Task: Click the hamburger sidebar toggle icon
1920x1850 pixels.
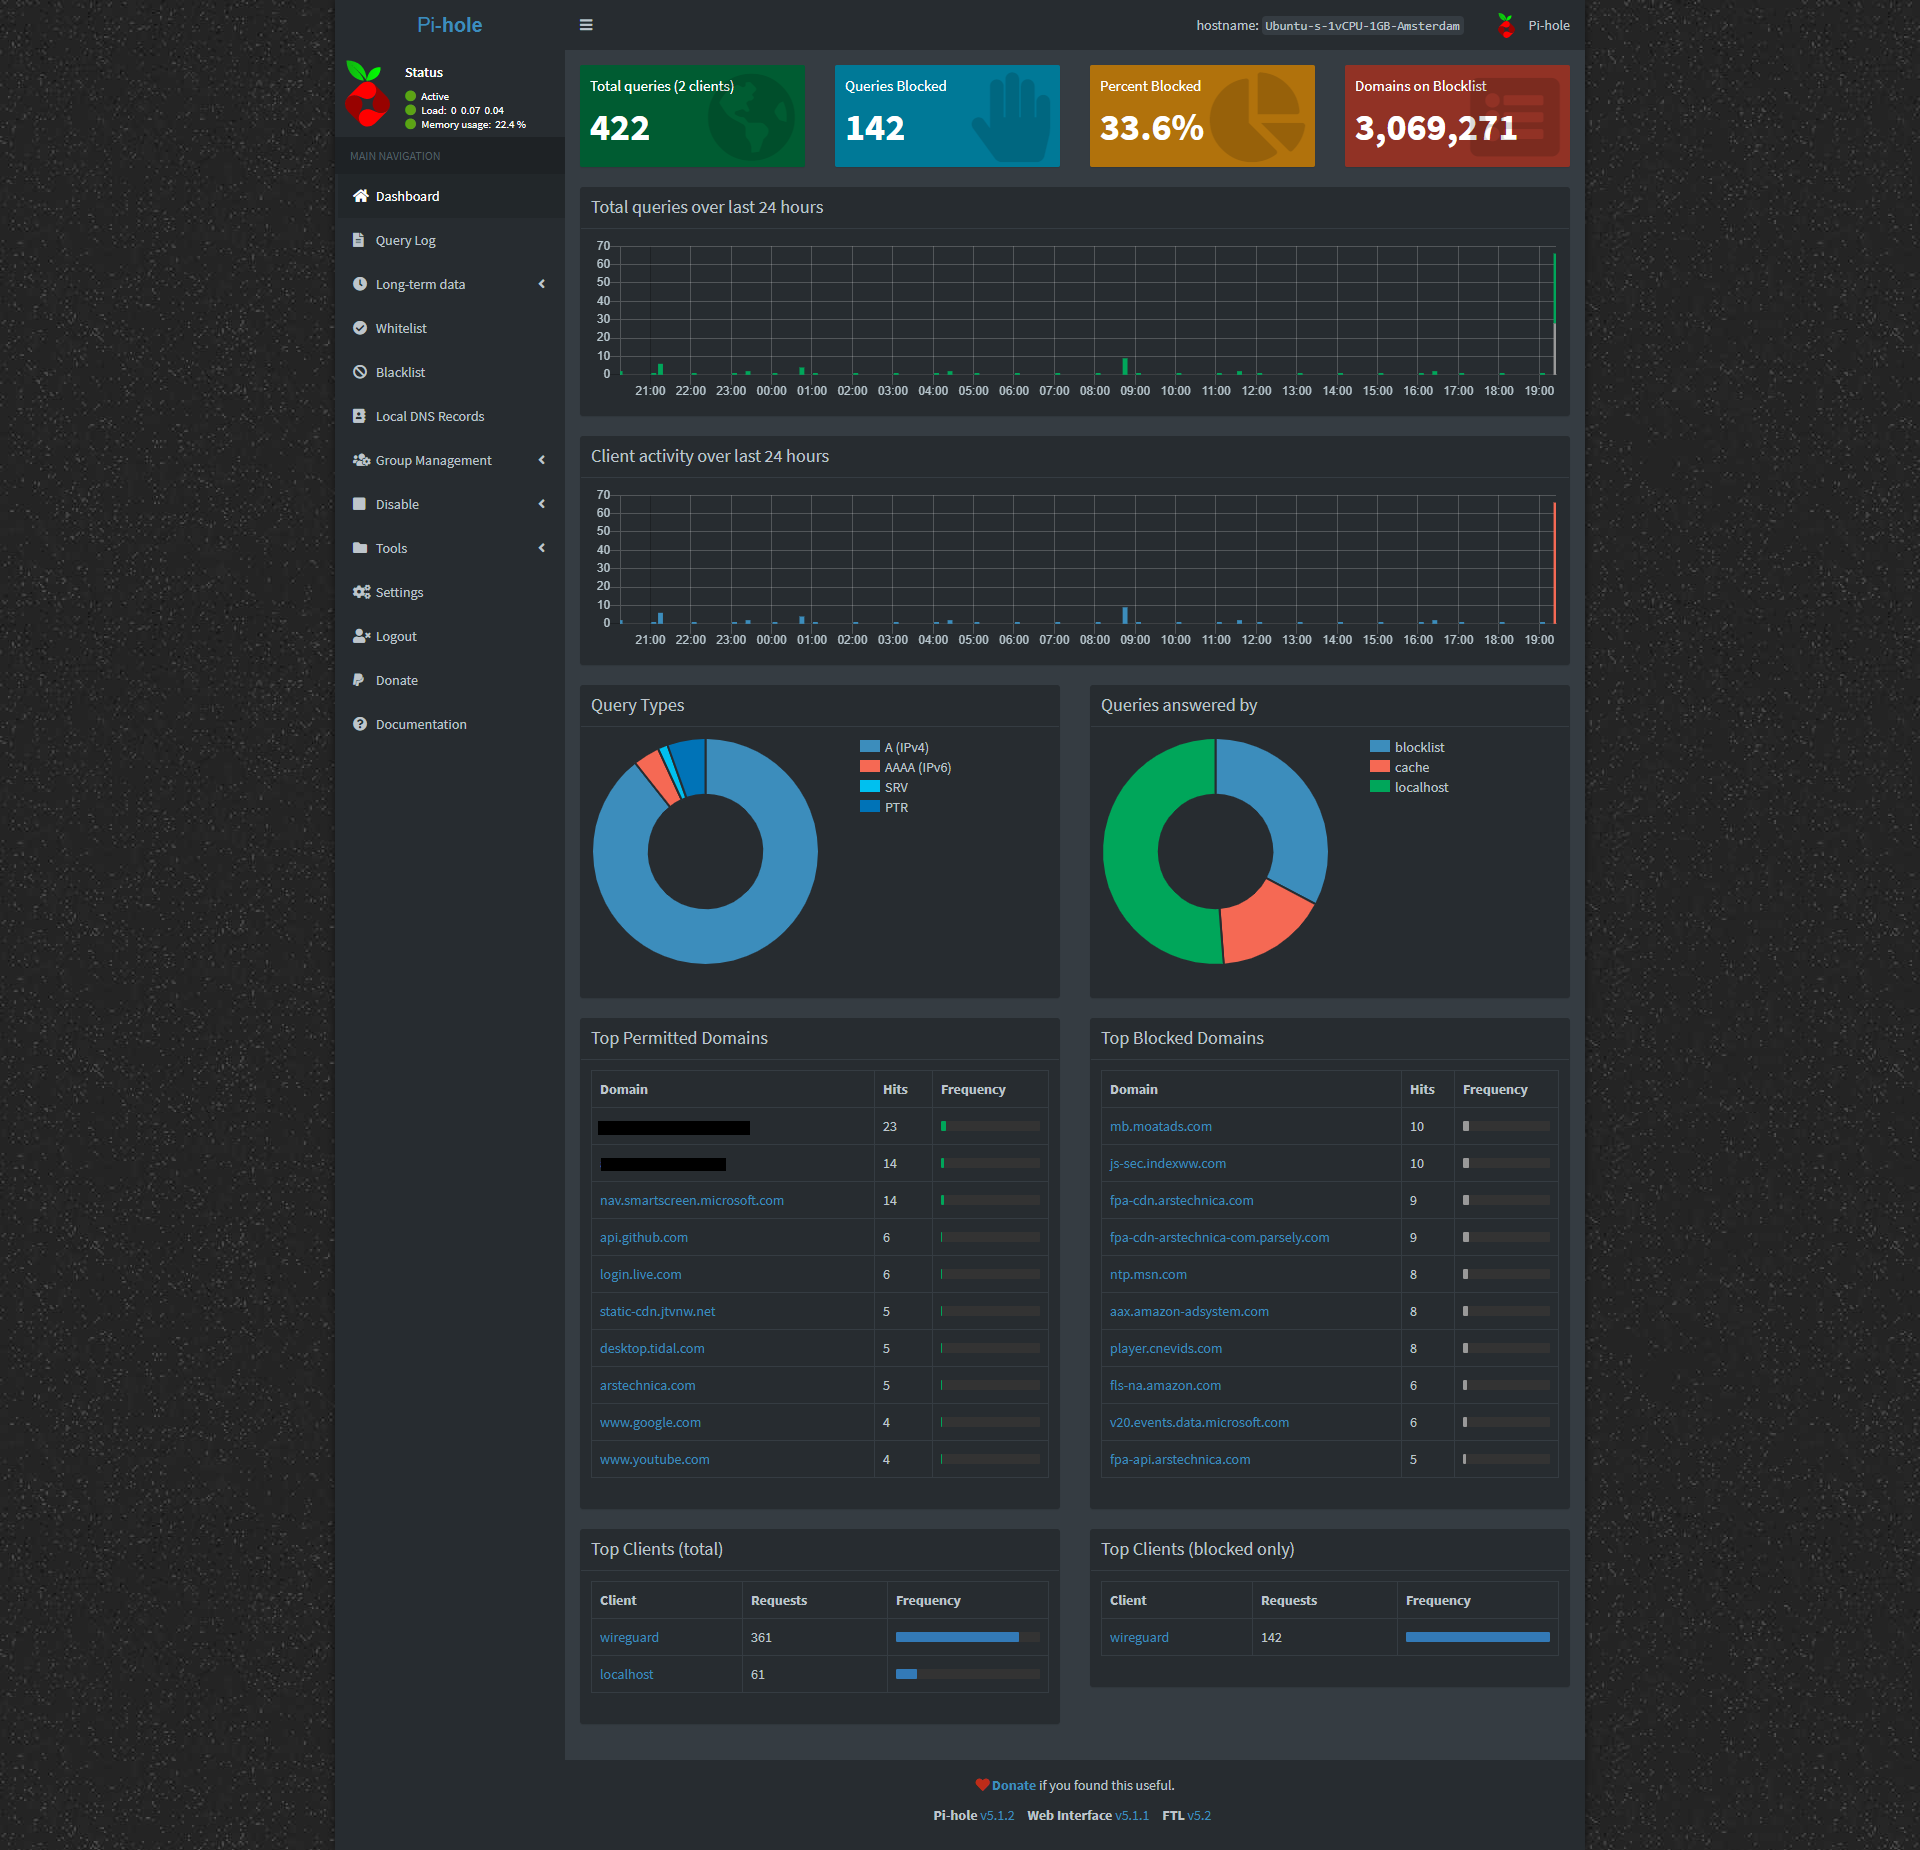Action: click(586, 25)
